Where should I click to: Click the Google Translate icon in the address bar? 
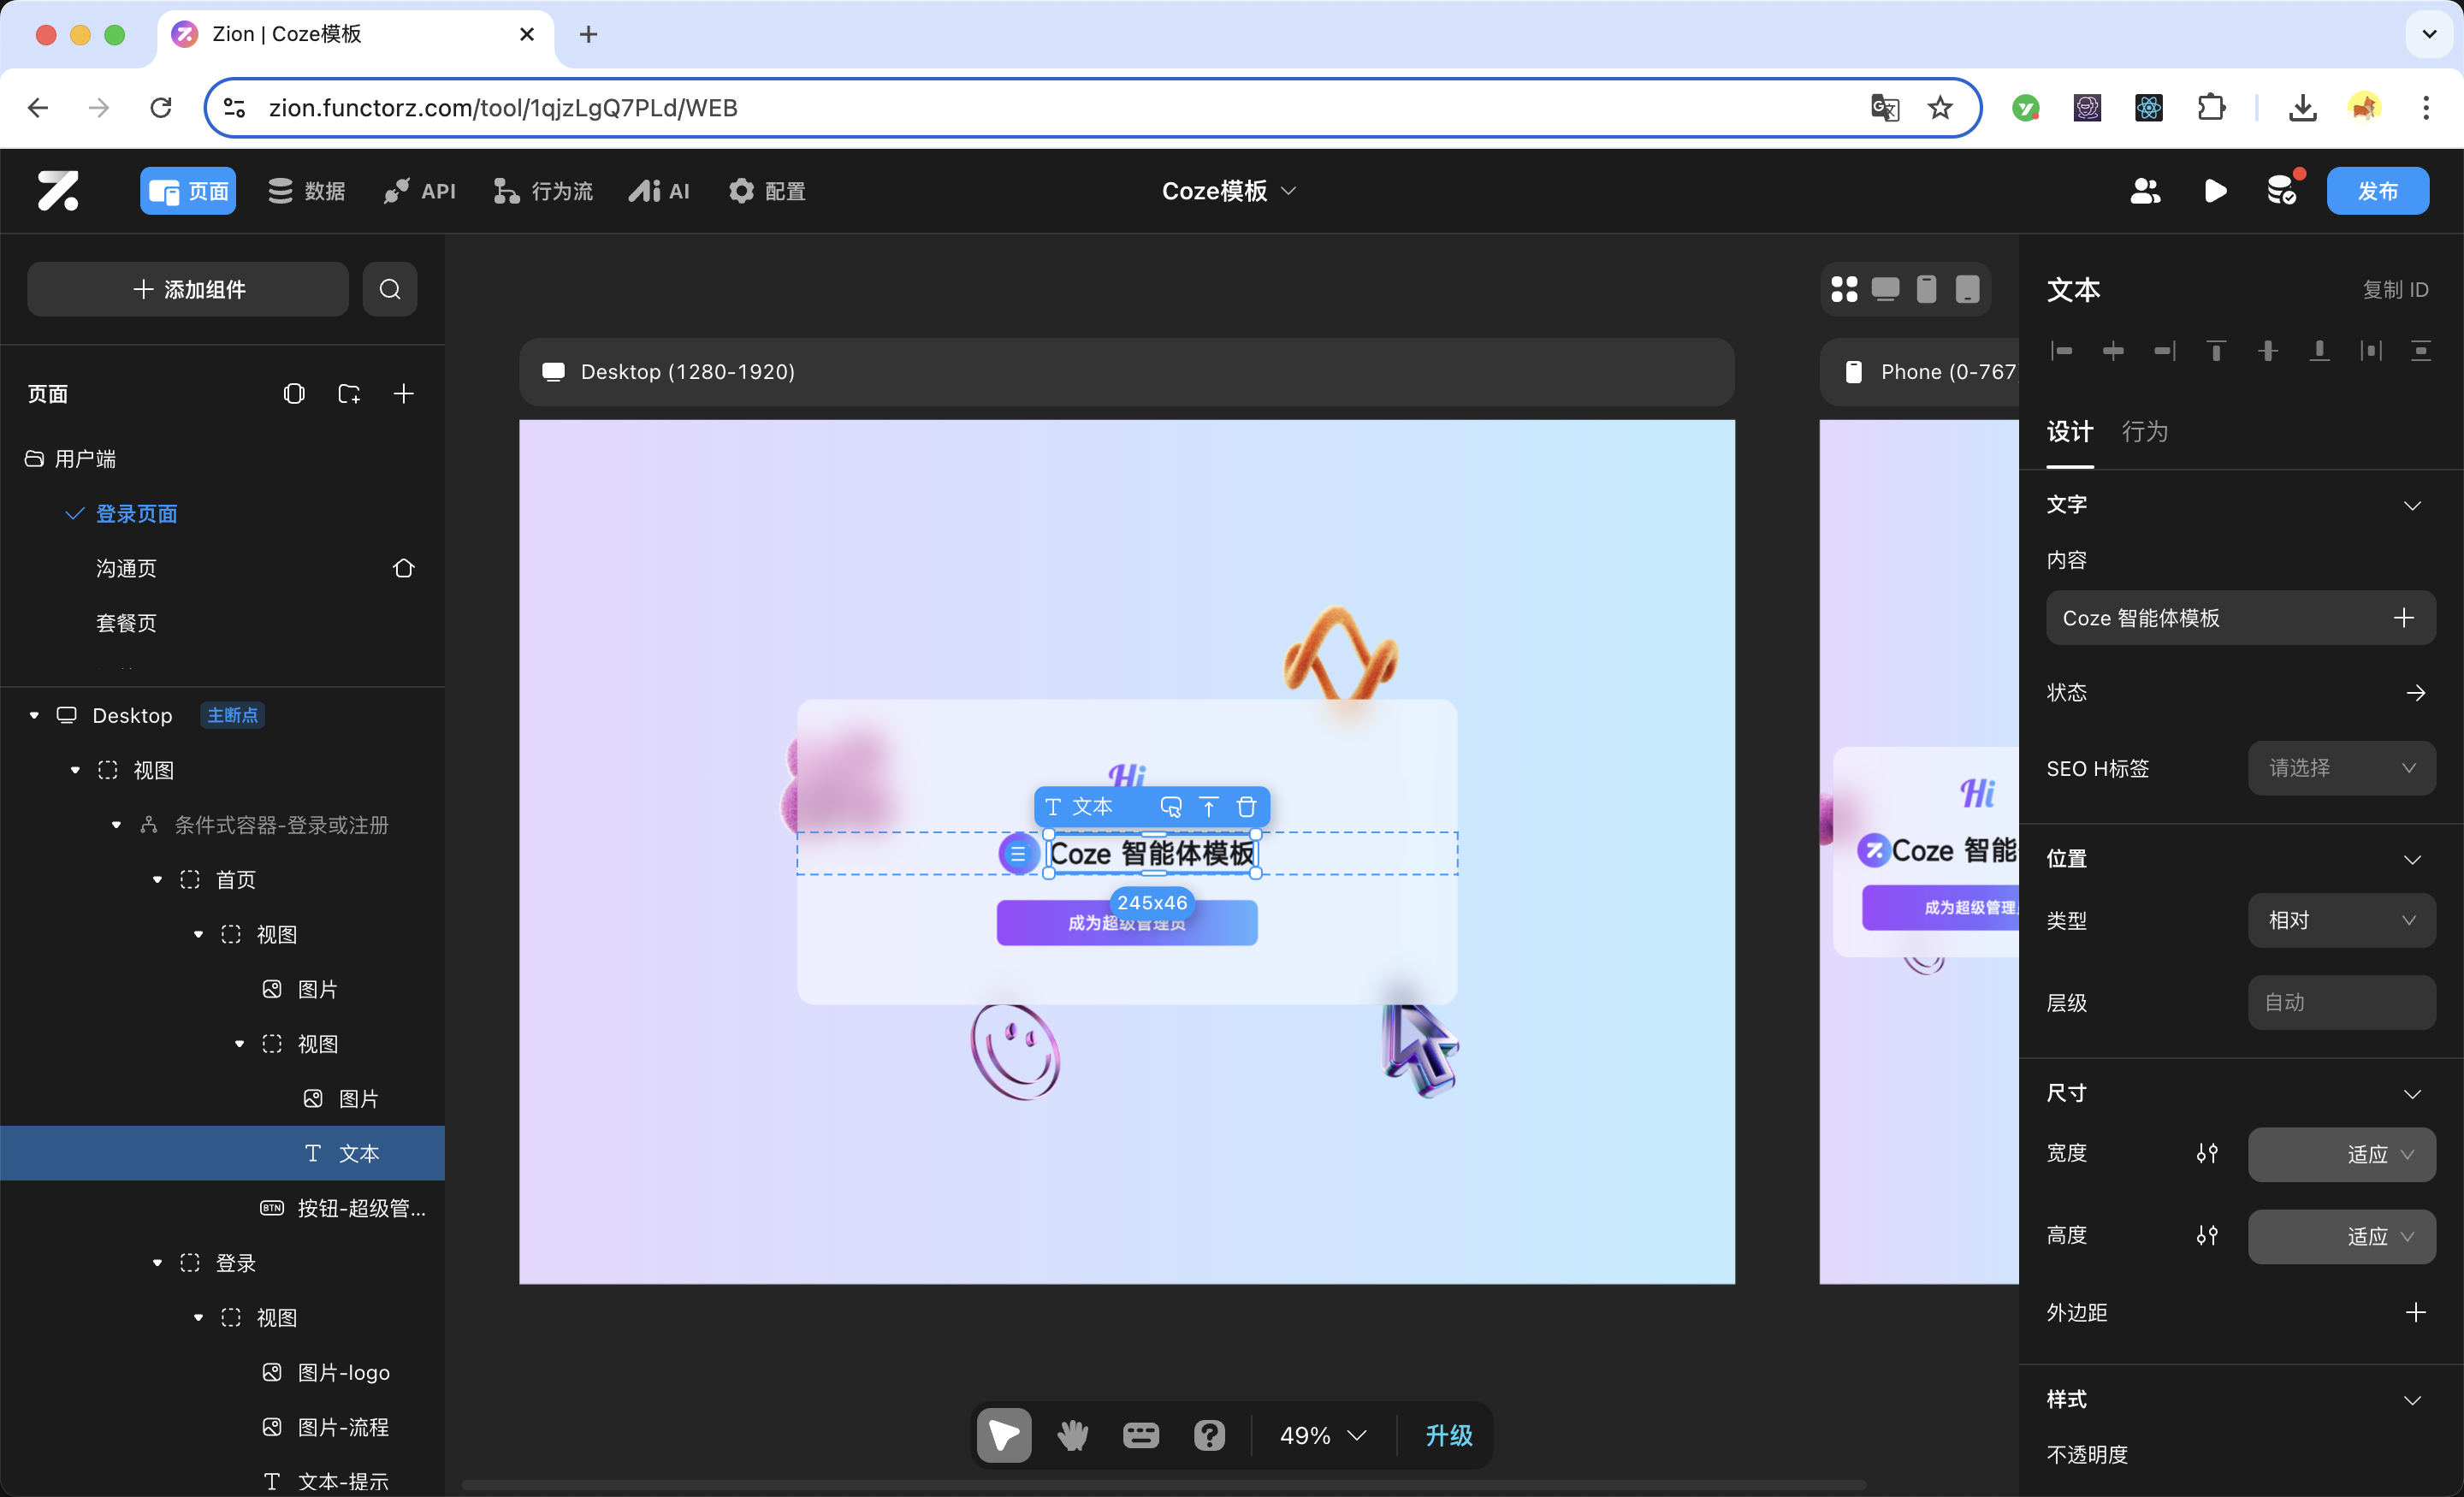(x=1885, y=108)
